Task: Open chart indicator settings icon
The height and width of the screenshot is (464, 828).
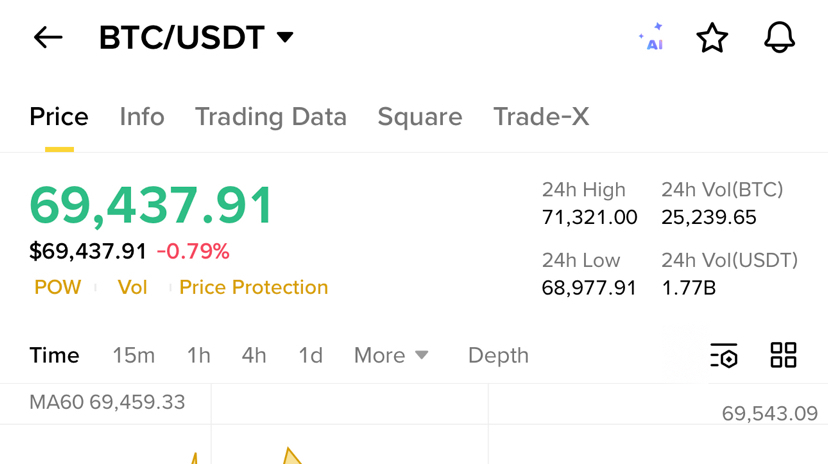Action: coord(724,355)
